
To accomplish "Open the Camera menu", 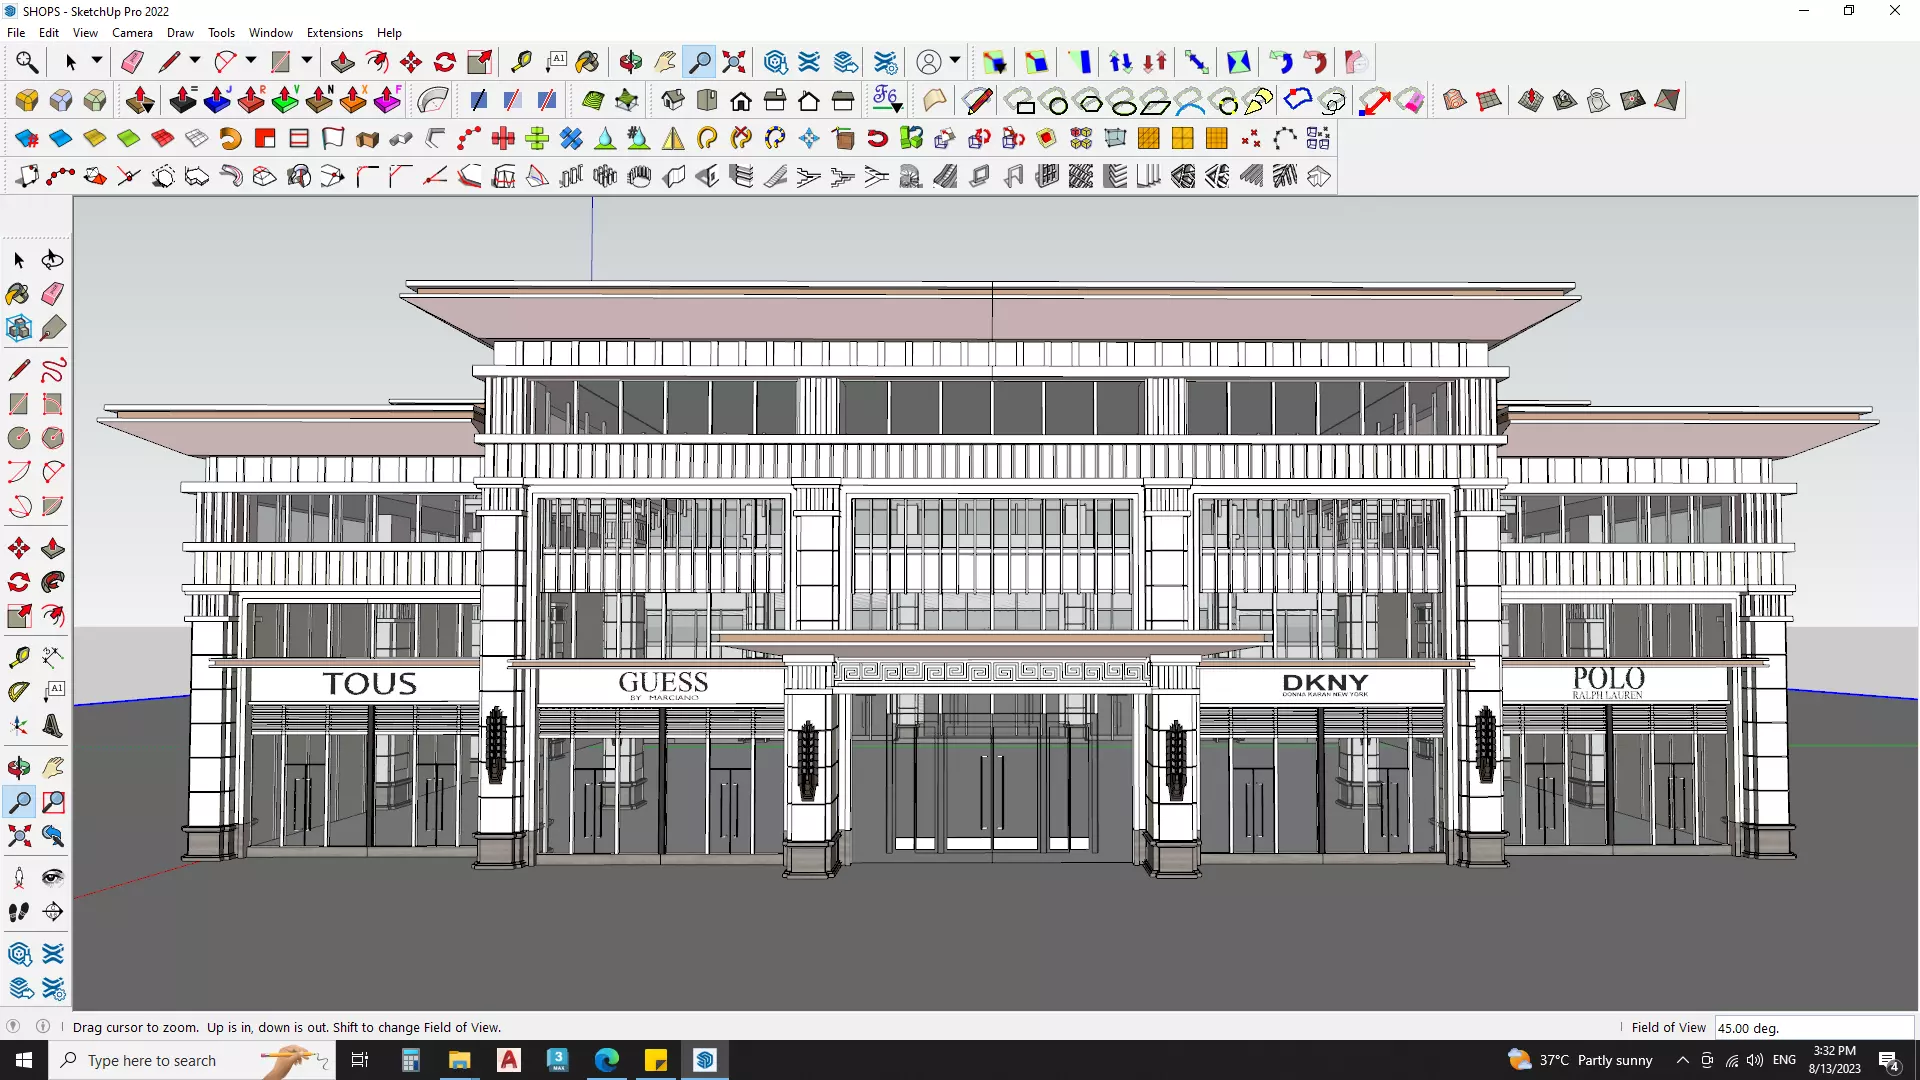I will [132, 33].
